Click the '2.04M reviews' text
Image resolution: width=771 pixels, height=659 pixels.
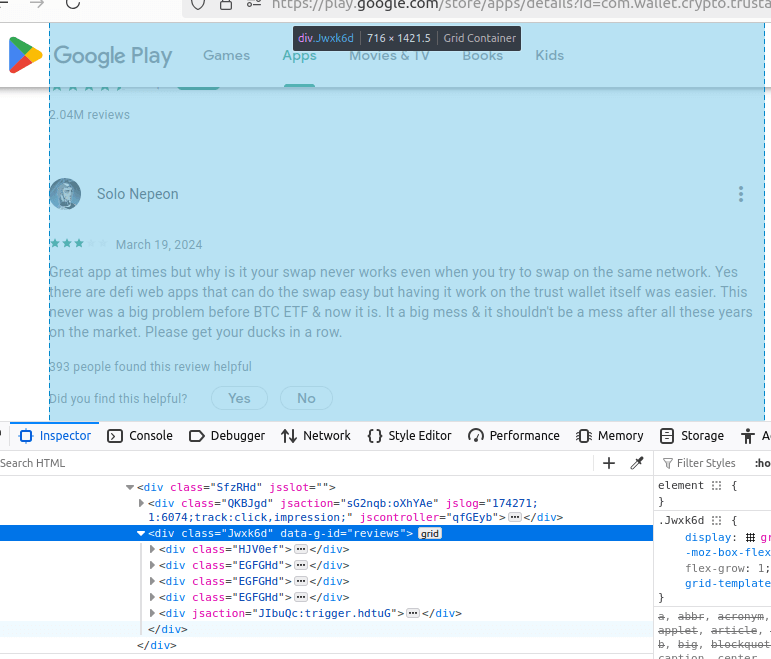click(x=89, y=115)
